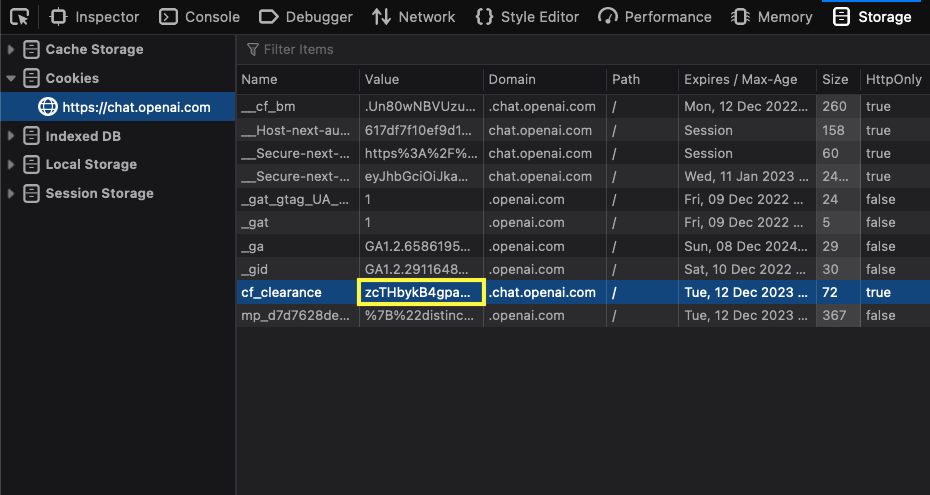The image size is (930, 495).
Task: Switch to the Performance tab
Action: (655, 17)
